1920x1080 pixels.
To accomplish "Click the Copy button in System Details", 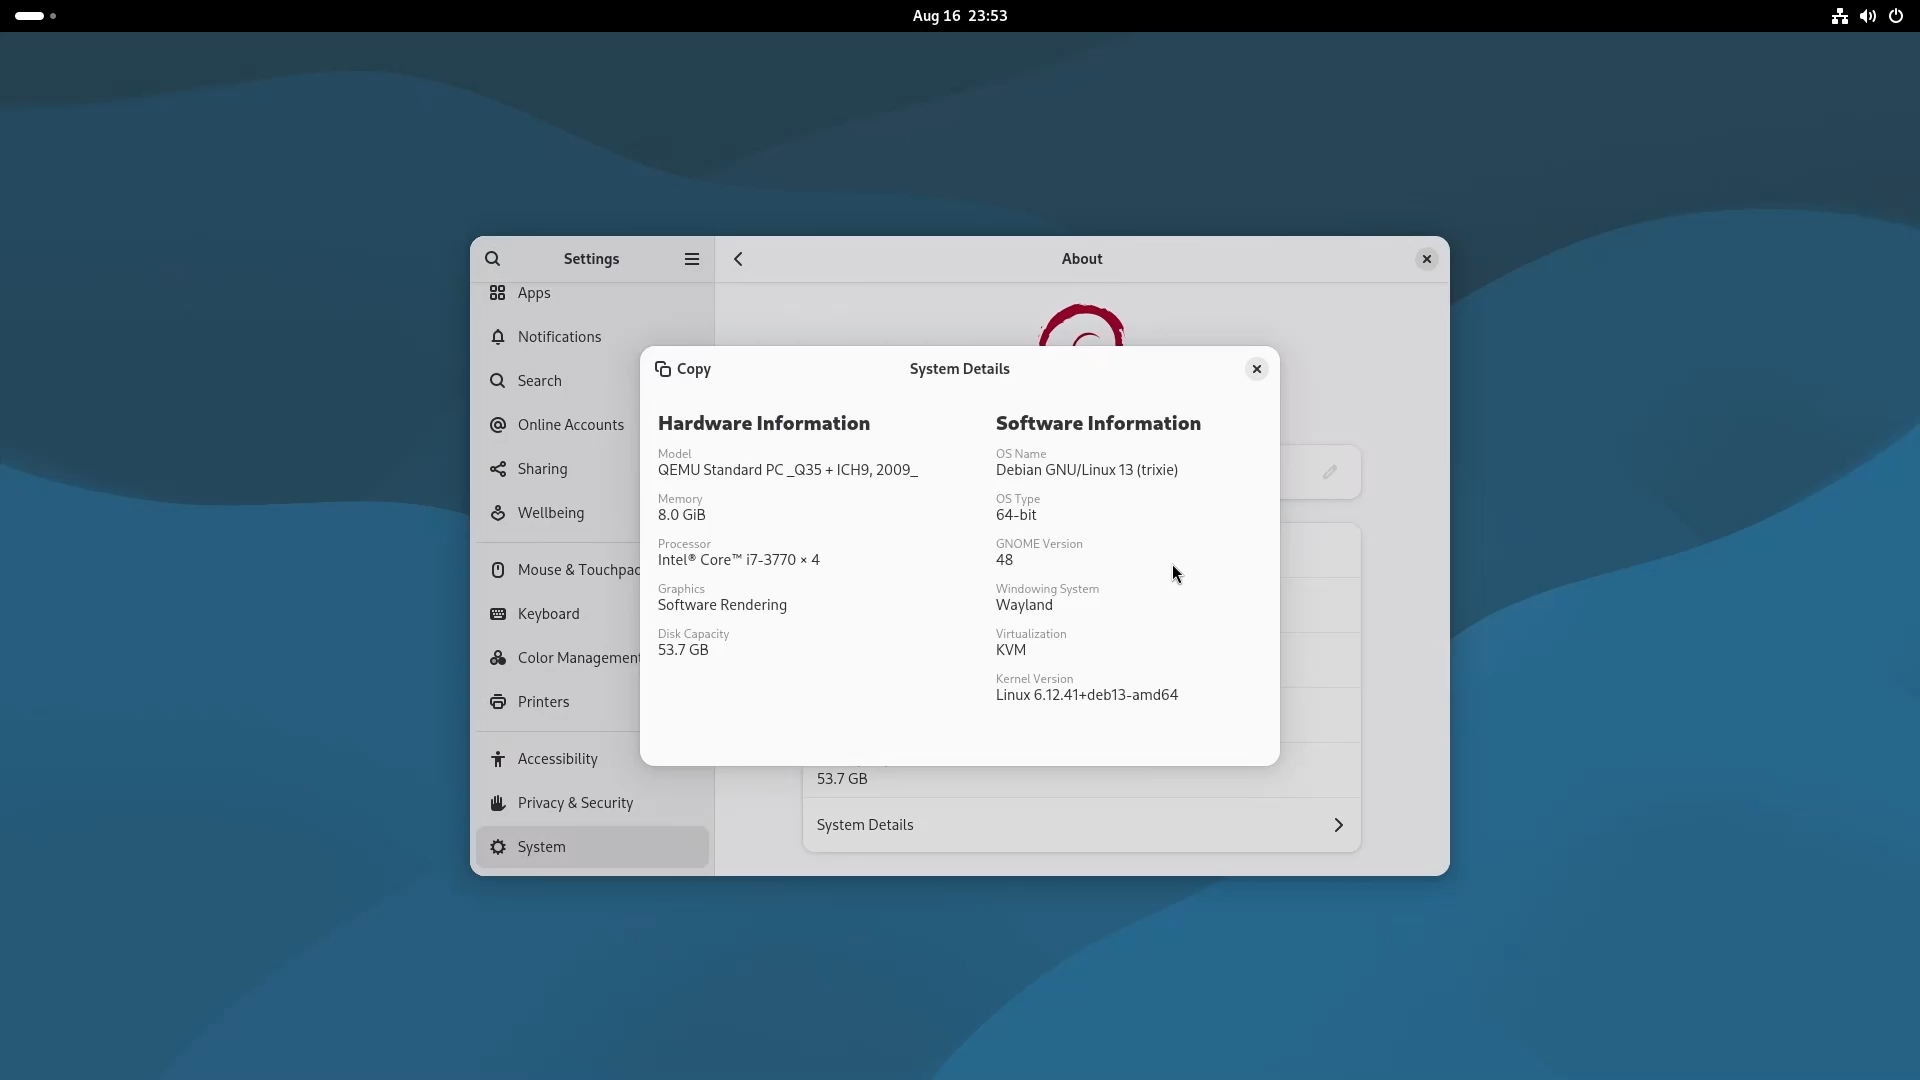I will [683, 369].
